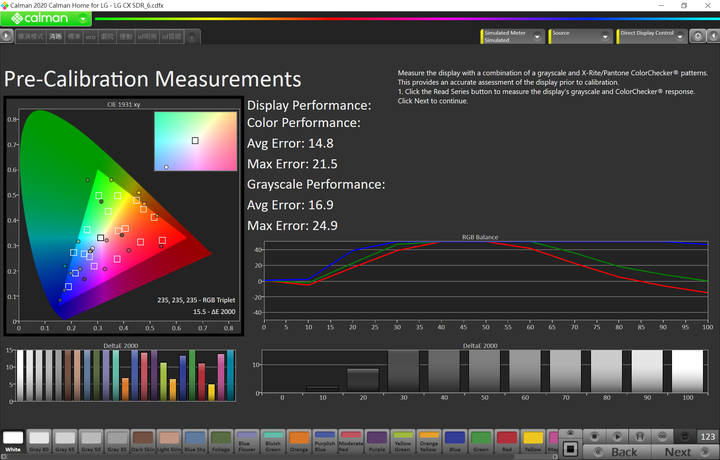
Task: Select the Yellow patch
Action: coord(533,441)
